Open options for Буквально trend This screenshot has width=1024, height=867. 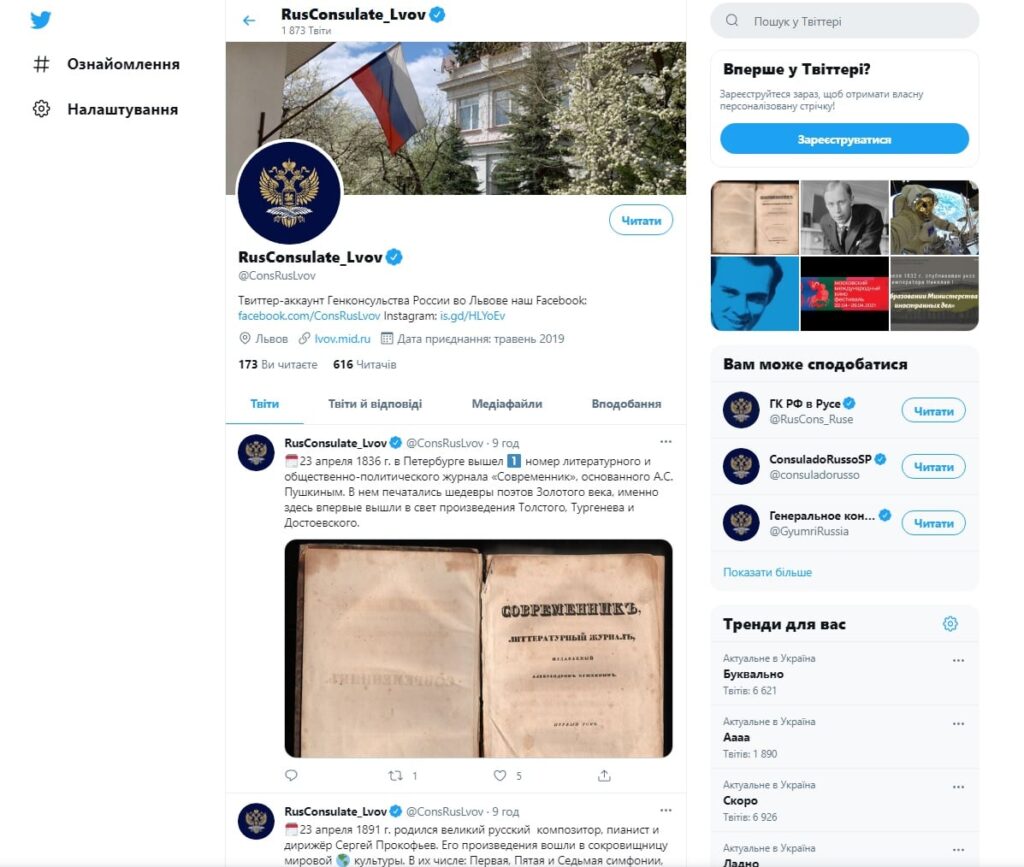[x=958, y=660]
